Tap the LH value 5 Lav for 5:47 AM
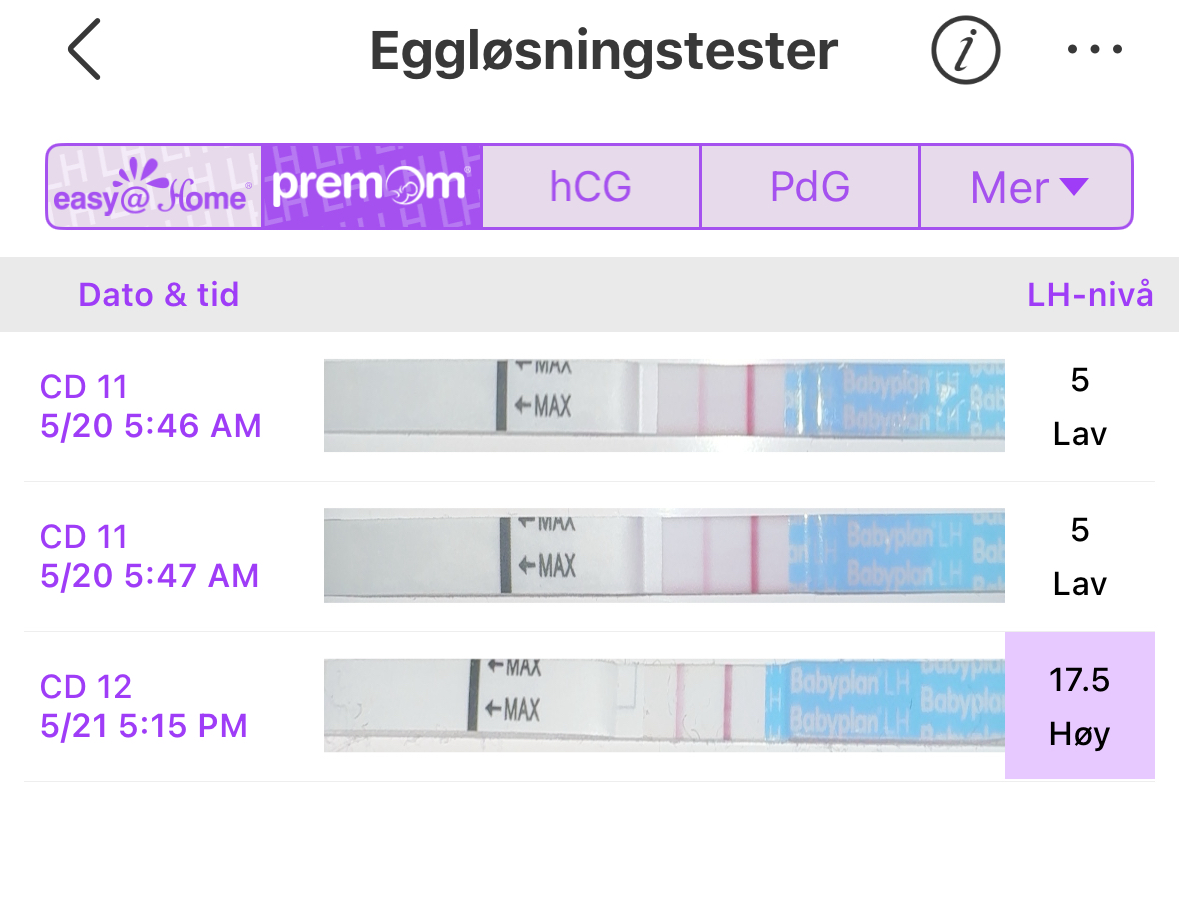The height and width of the screenshot is (919, 1179). 1079,556
